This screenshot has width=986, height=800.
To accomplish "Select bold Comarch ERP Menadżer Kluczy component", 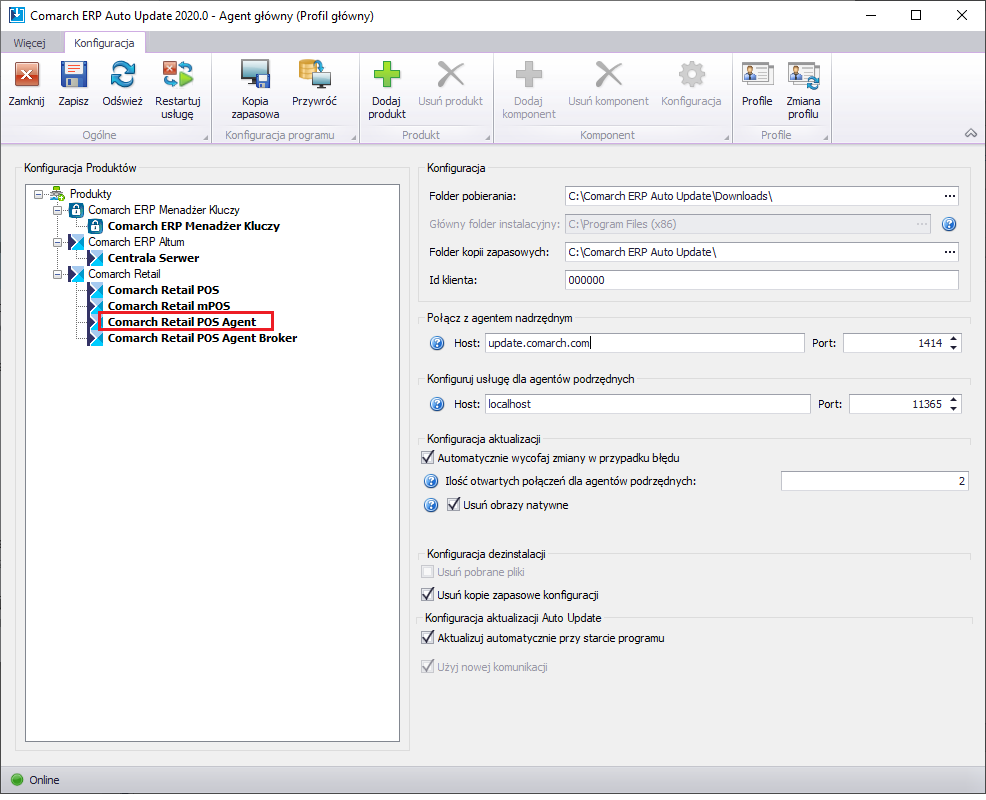I will pos(194,226).
